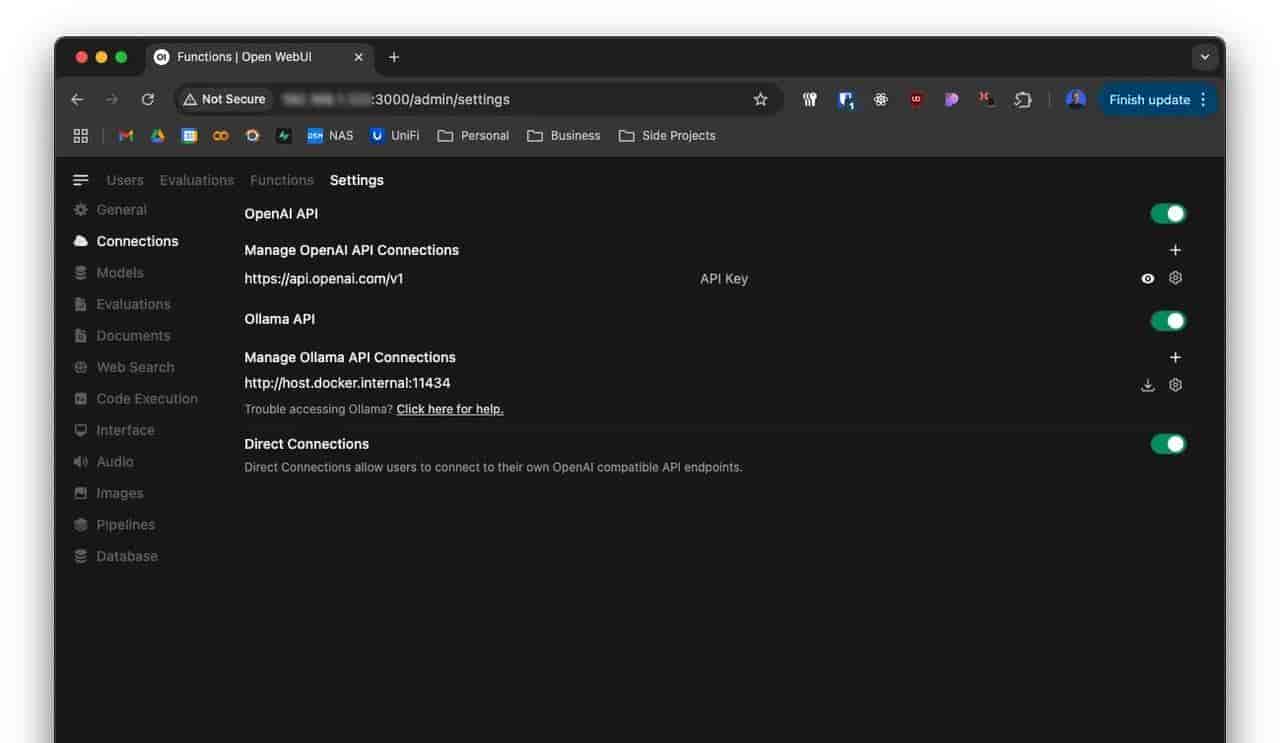Open Interface settings
1280x743 pixels.
point(114,430)
